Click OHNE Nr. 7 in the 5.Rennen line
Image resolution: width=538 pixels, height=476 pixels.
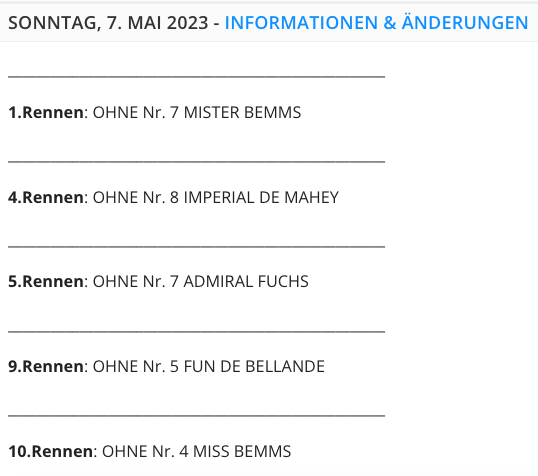point(136,281)
